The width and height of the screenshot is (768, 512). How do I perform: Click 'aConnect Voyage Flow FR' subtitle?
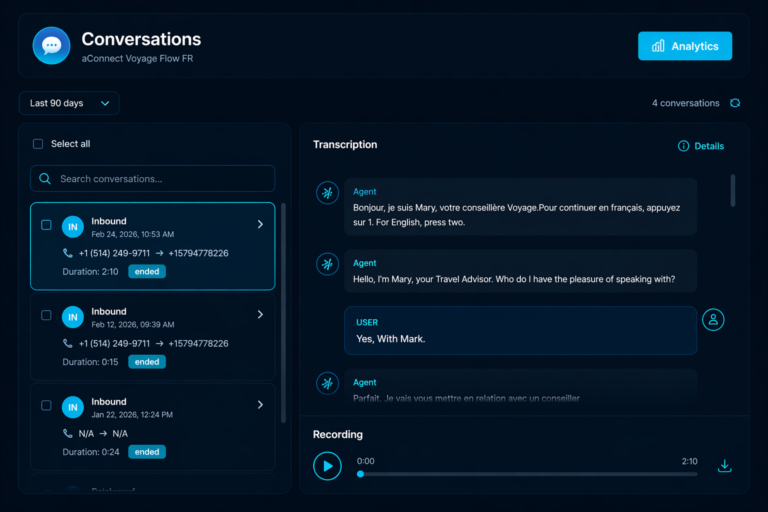(137, 58)
